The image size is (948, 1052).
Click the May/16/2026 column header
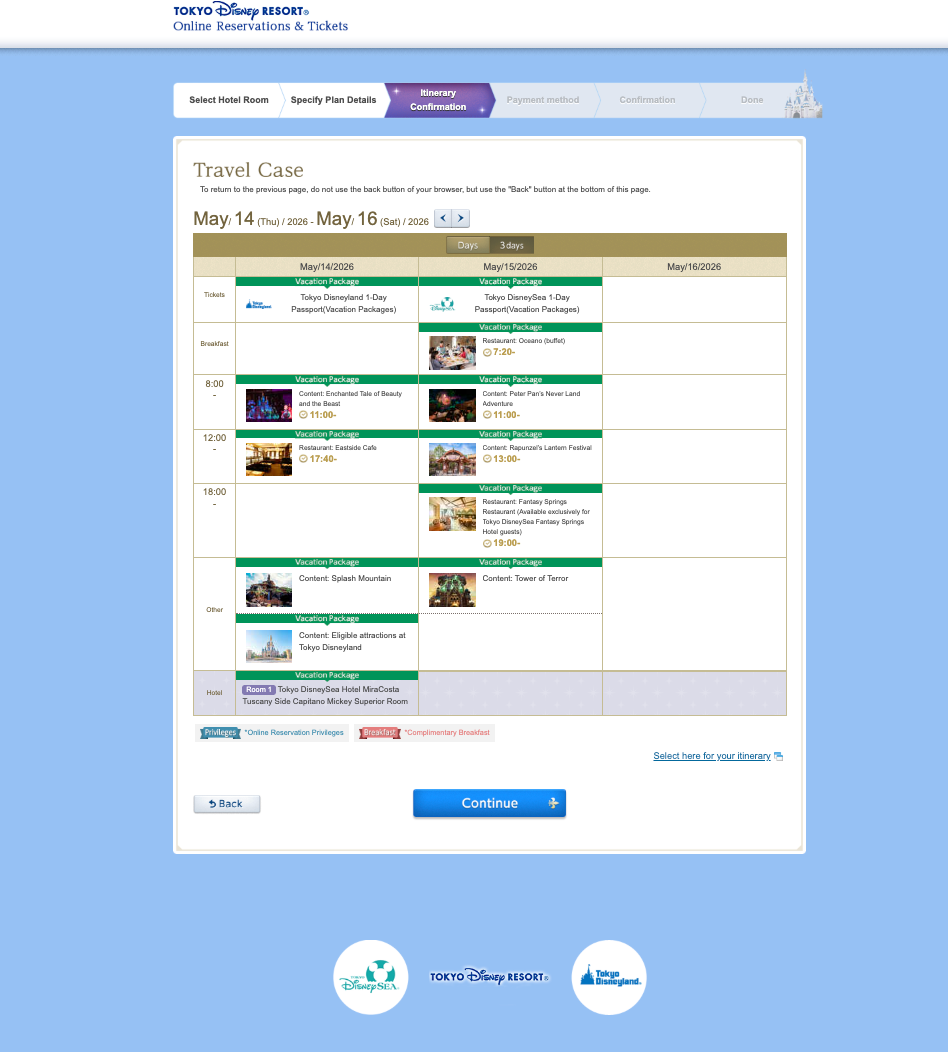(694, 266)
